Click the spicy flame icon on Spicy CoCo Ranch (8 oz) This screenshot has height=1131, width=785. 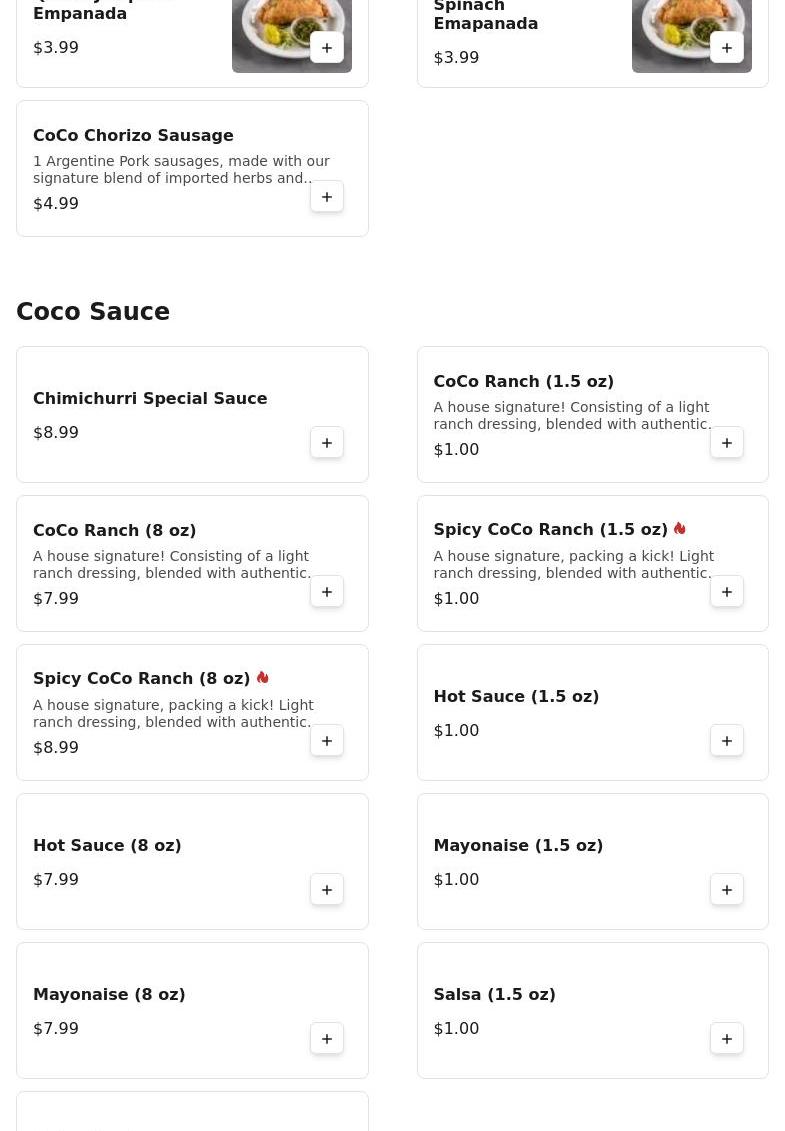[x=263, y=678]
